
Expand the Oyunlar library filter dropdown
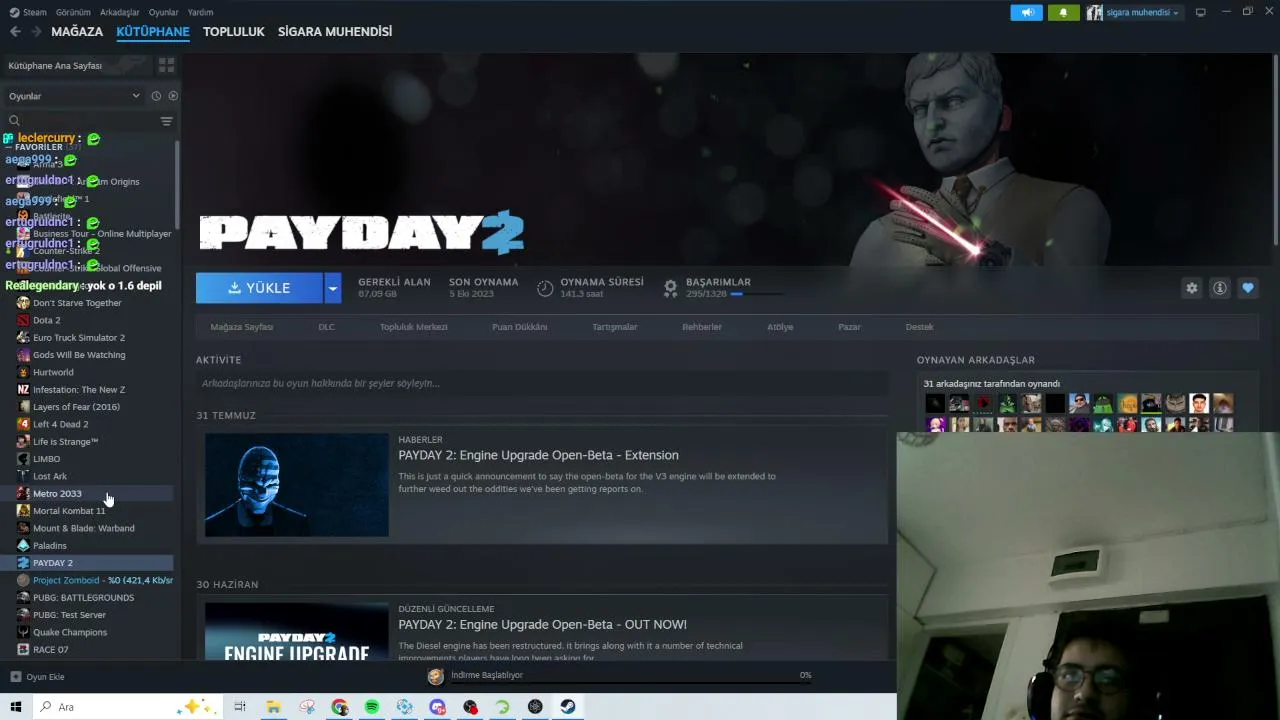[x=74, y=96]
